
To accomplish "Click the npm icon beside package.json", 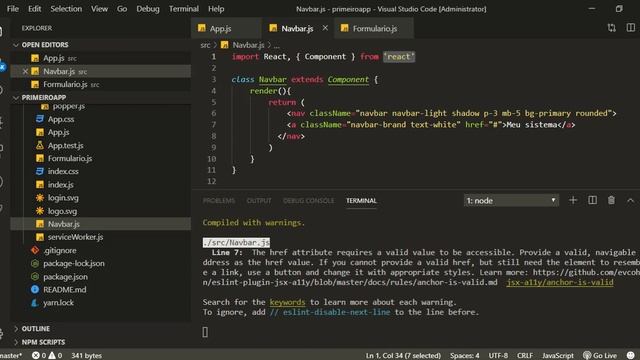I will pos(35,276).
